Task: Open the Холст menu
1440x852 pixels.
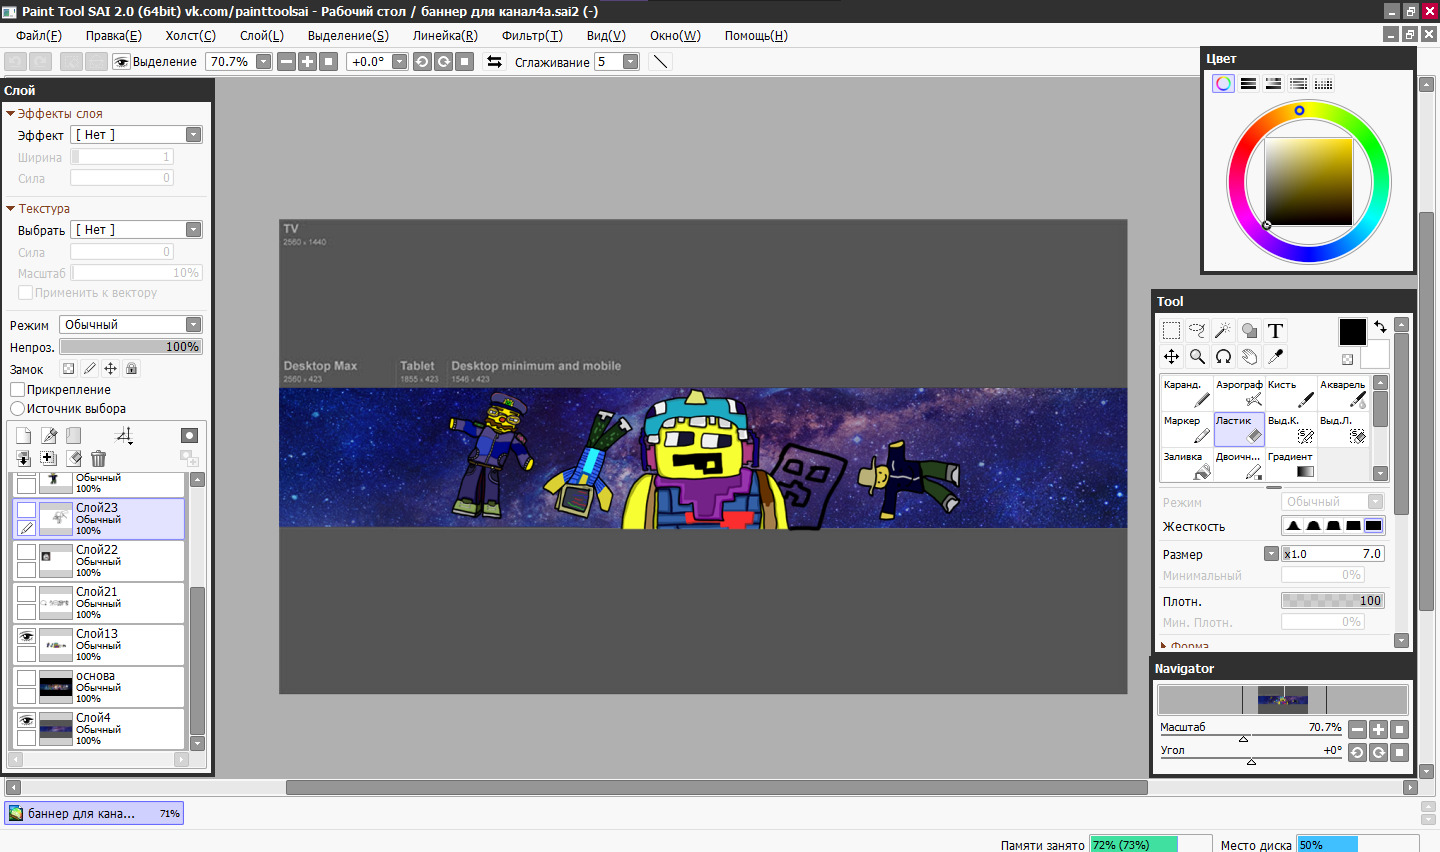Action: point(190,36)
